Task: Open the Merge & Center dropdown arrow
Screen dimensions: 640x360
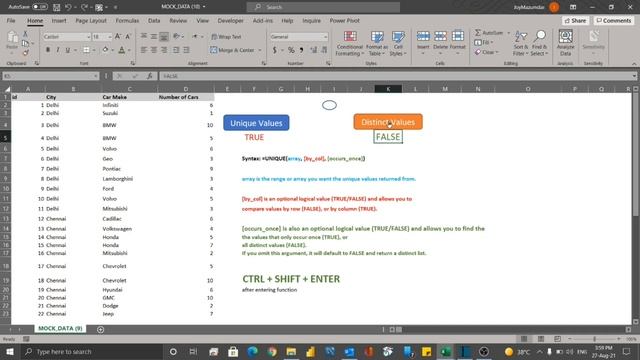Action: click(260, 50)
